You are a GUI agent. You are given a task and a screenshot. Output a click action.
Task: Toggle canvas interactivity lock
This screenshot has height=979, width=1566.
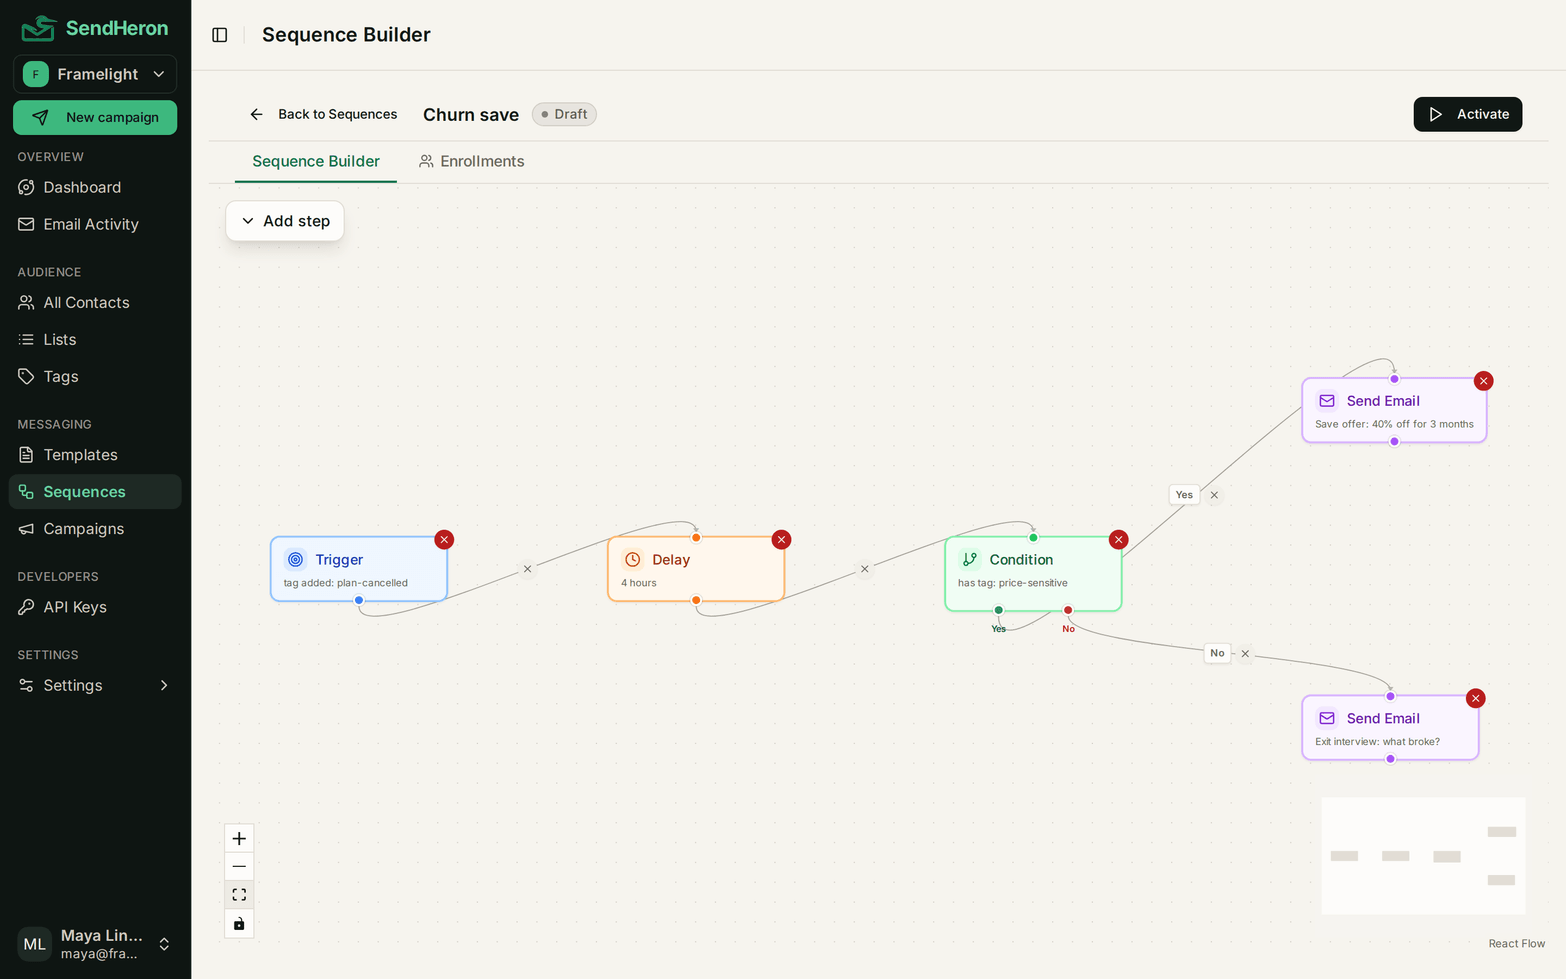(x=239, y=923)
